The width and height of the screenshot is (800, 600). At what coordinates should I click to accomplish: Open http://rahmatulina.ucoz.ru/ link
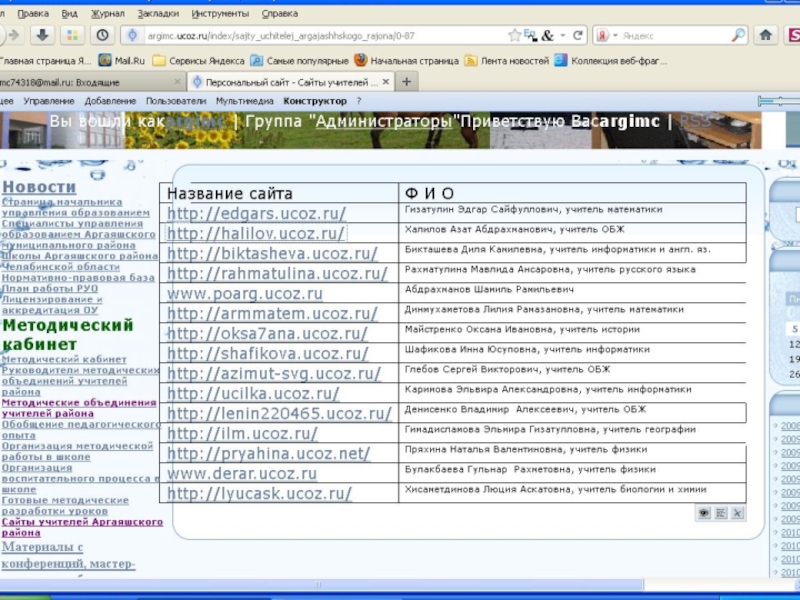coord(277,273)
